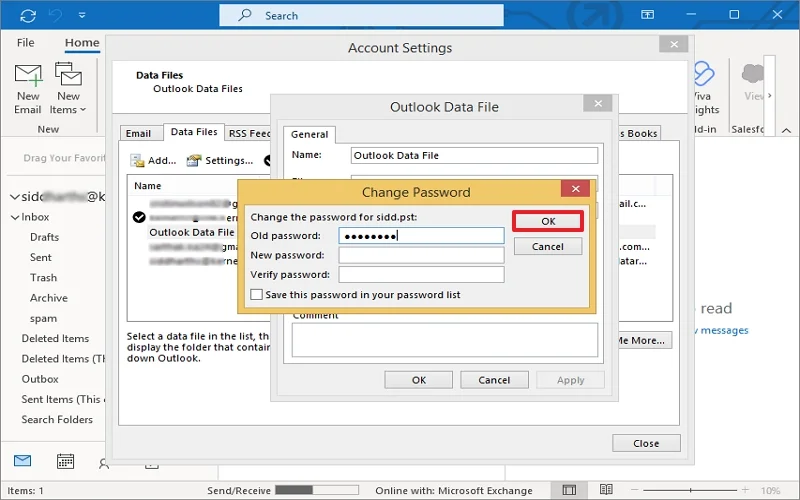Click OK in Outlook Data File dialog
Viewport: 800px width, 500px height.
coord(418,380)
